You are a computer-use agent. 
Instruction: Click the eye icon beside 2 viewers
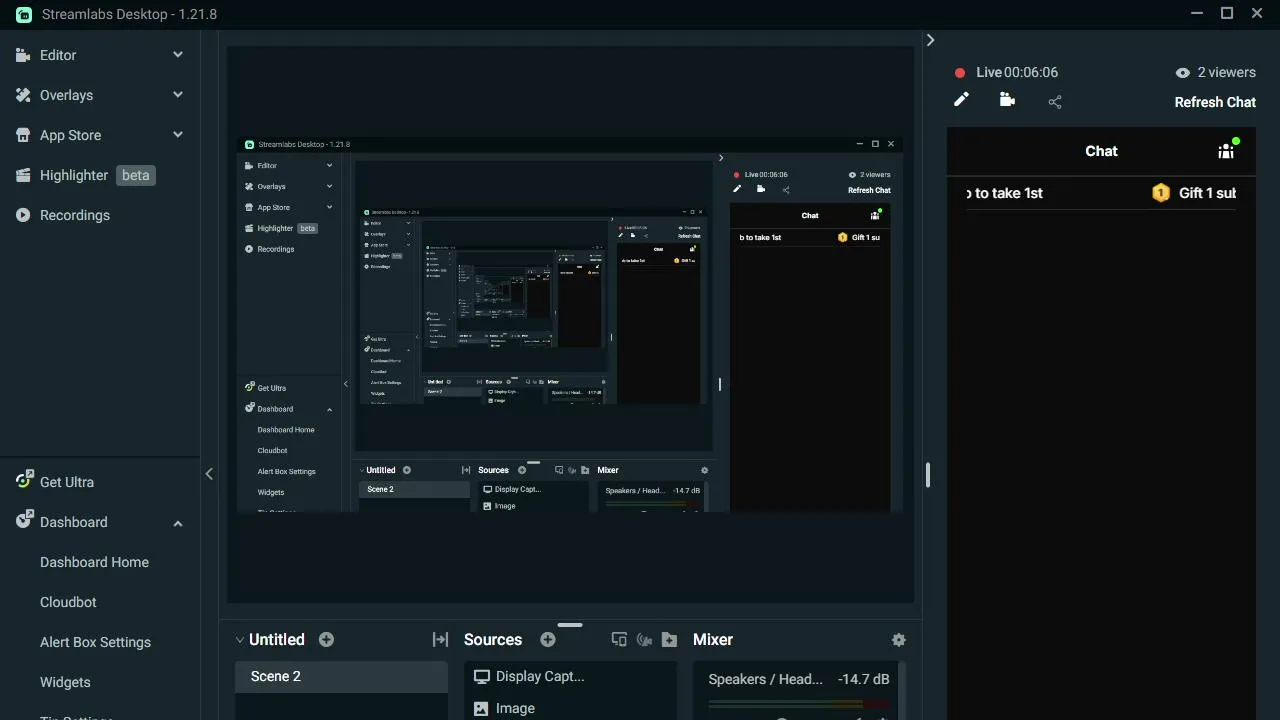[1183, 73]
